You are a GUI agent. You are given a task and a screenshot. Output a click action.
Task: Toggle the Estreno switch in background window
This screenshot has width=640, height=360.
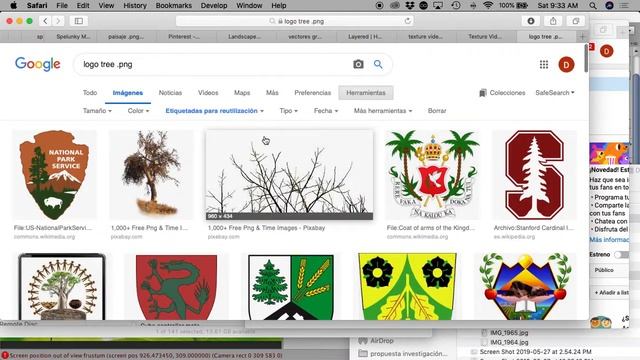tap(621, 255)
